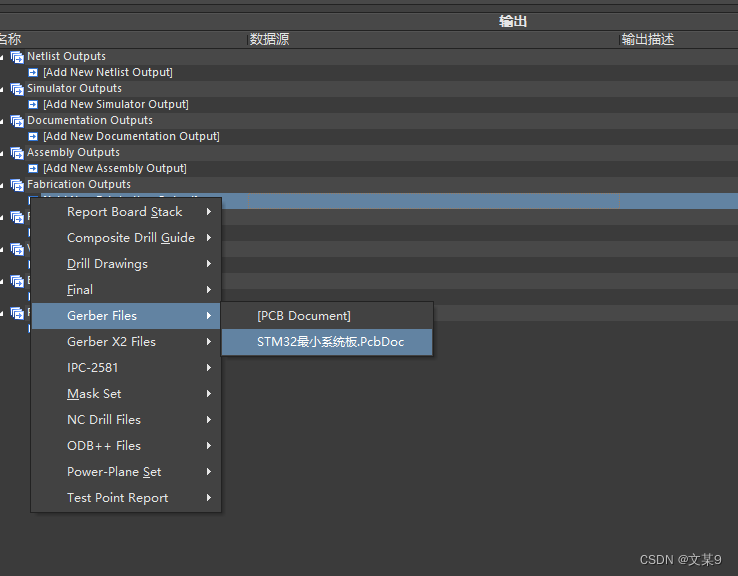Click the Simulator Outputs folder icon
This screenshot has width=738, height=576.
click(17, 89)
